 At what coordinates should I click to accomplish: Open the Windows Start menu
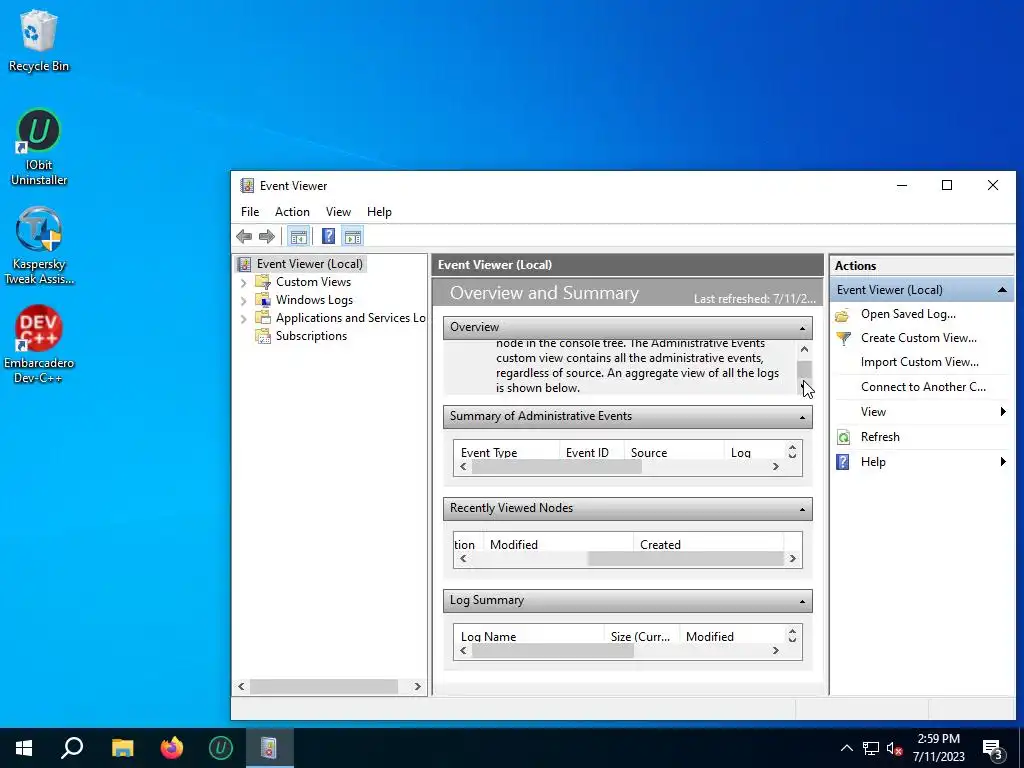(24, 748)
